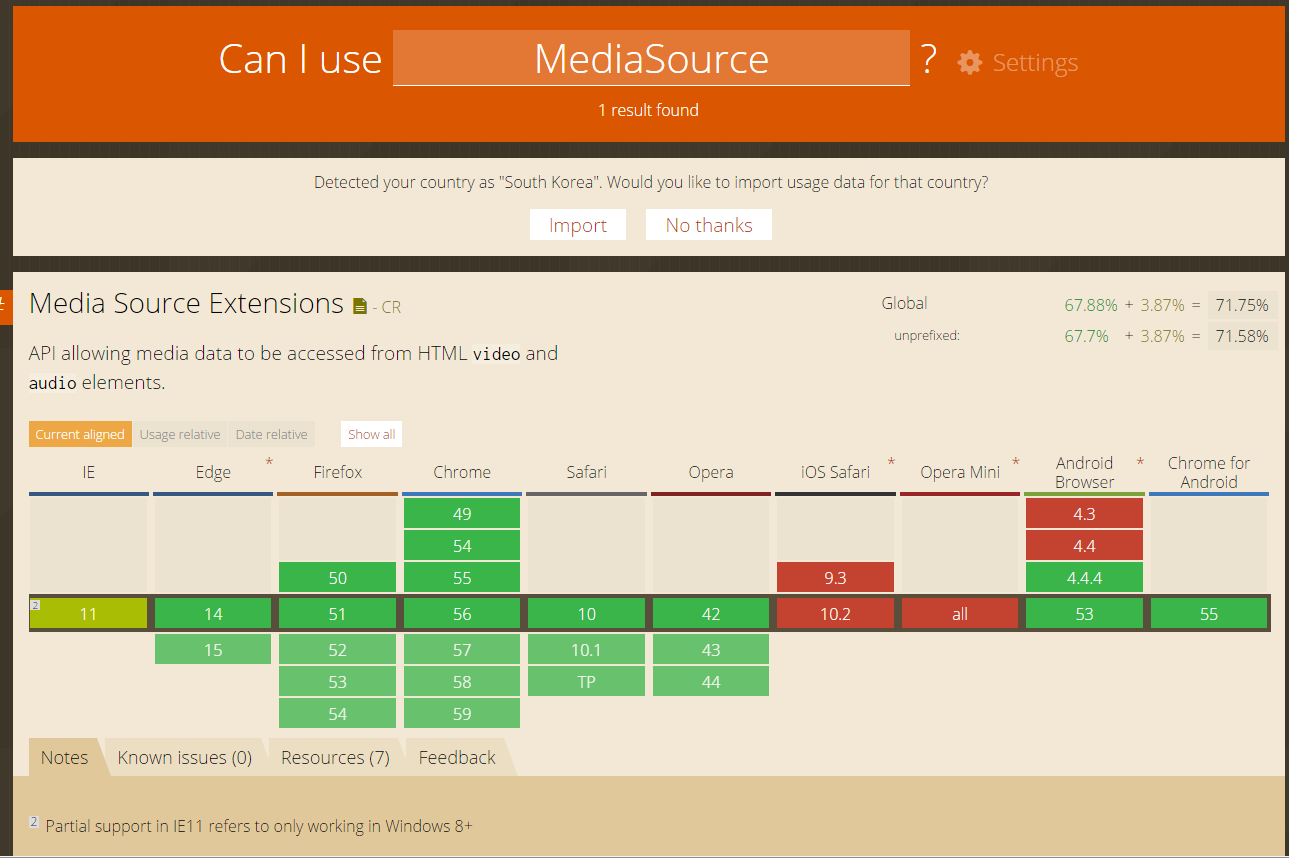
Task: Select the Chrome 59 cell
Action: (462, 714)
